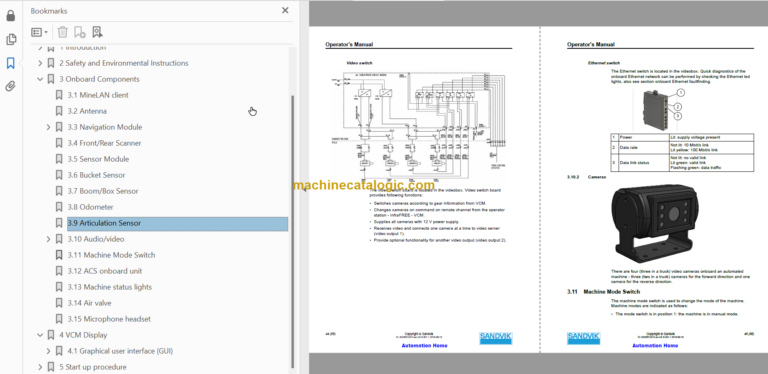
Task: Select the 3.5 Sensor Module bookmark
Action: point(98,159)
